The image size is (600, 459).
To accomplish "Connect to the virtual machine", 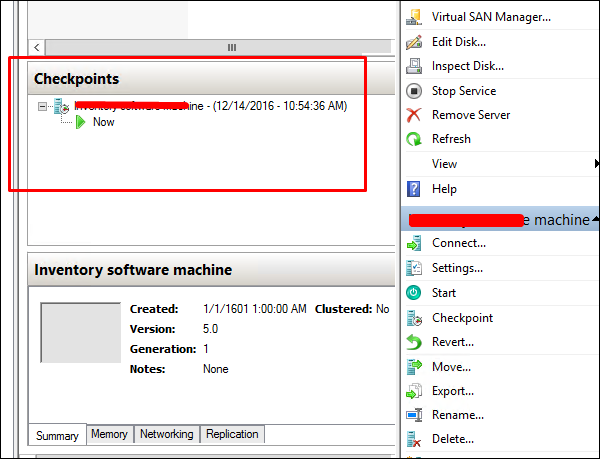I will 458,243.
